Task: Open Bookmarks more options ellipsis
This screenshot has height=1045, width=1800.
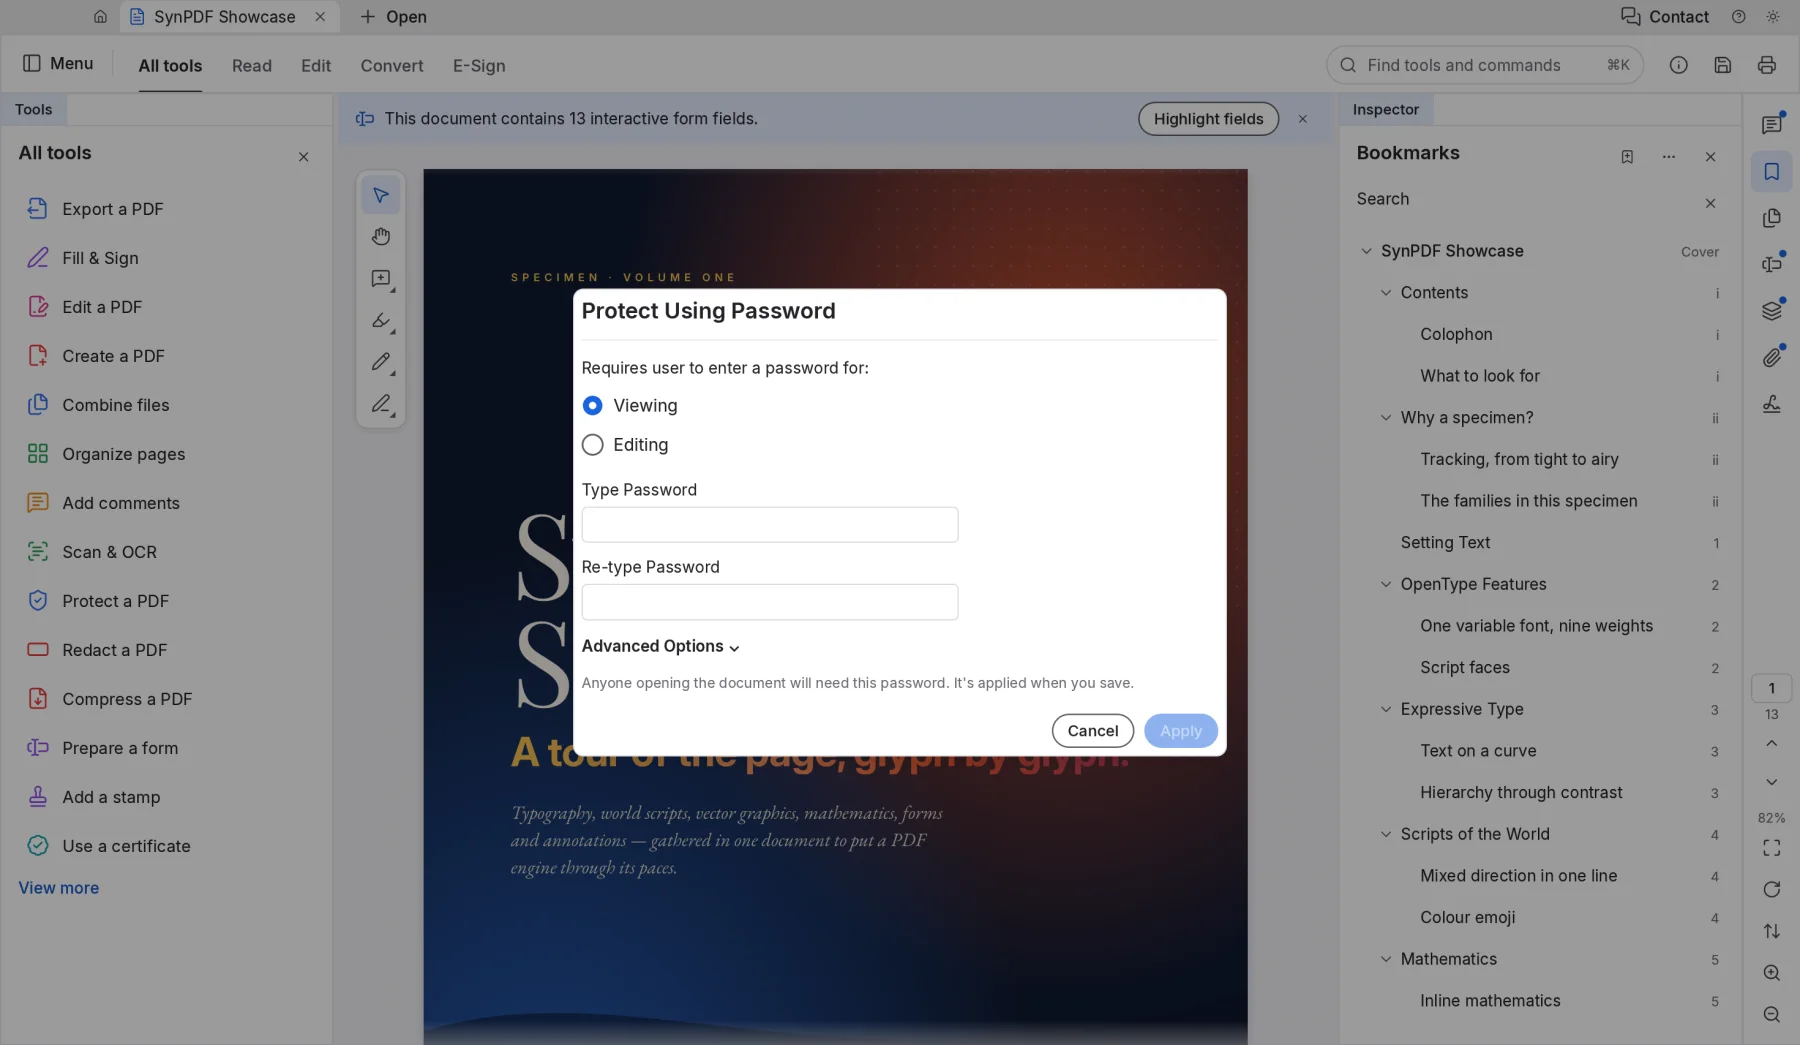Action: point(1668,157)
